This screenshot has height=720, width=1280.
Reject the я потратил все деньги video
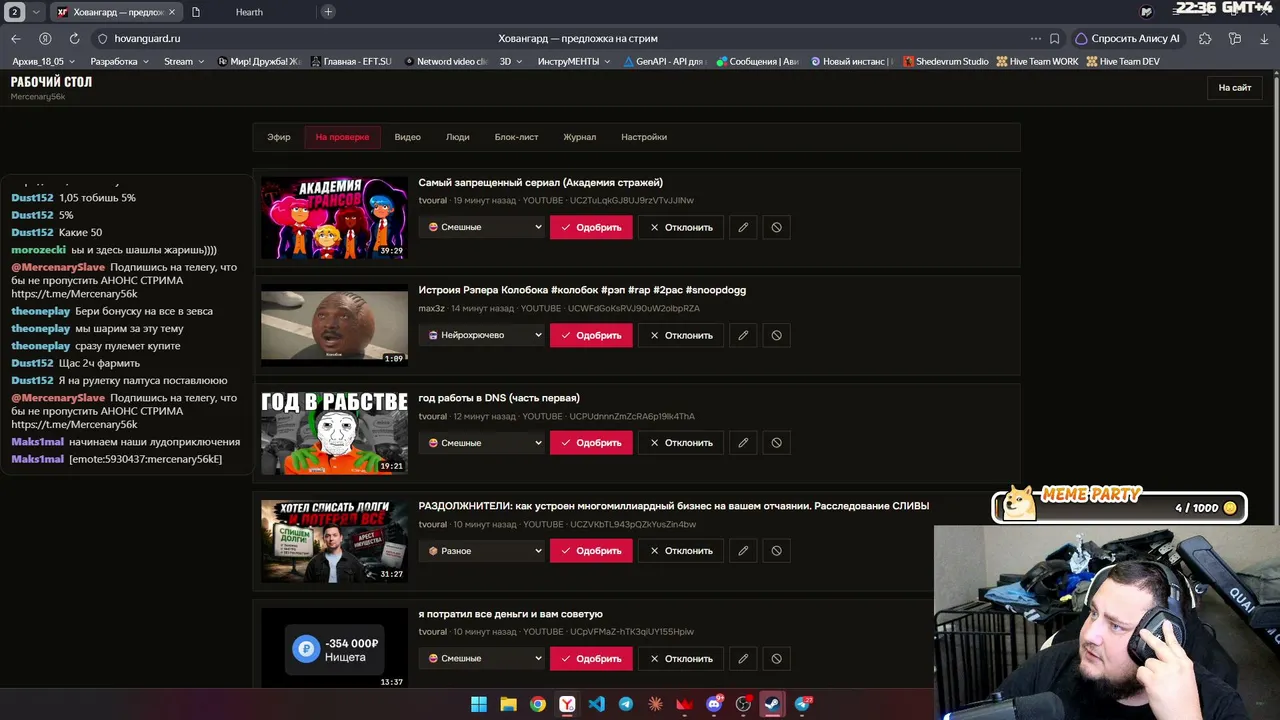click(x=681, y=659)
